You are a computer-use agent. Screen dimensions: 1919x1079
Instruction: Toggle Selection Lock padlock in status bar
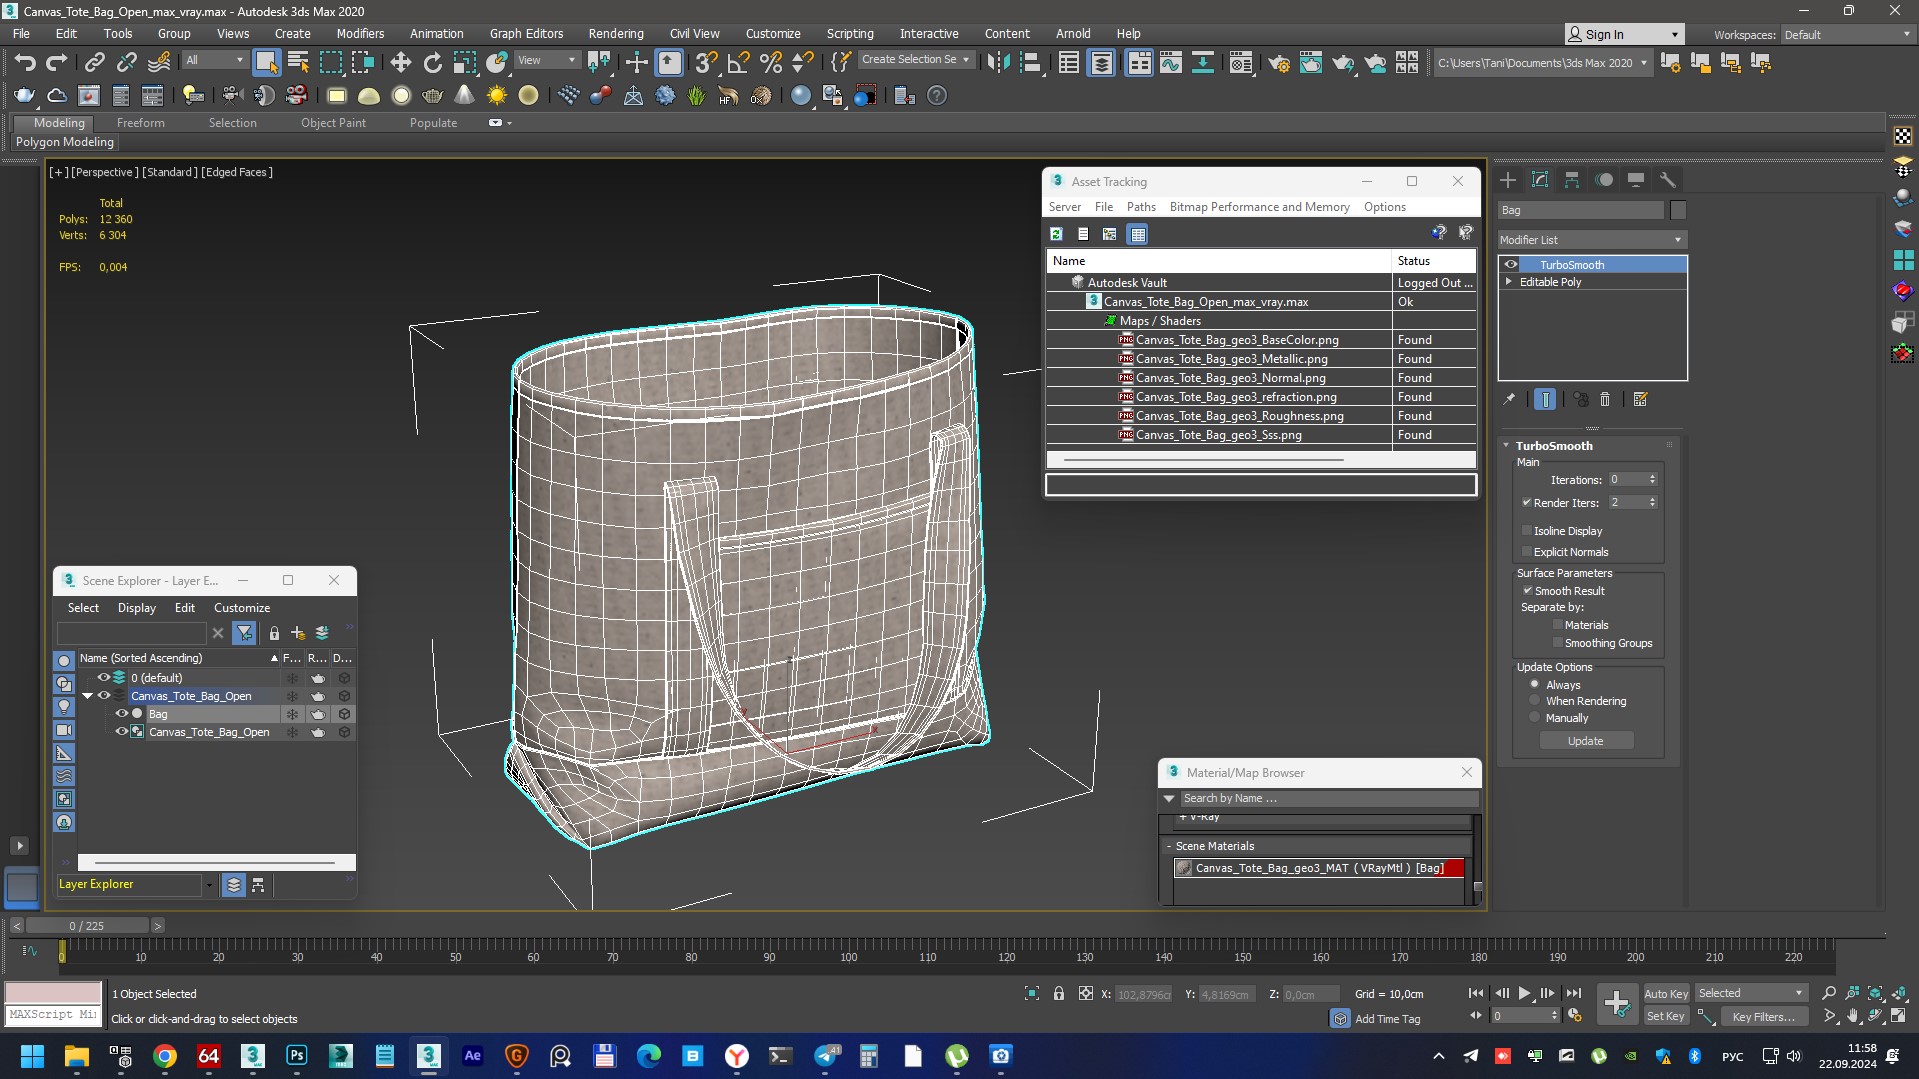(1058, 993)
